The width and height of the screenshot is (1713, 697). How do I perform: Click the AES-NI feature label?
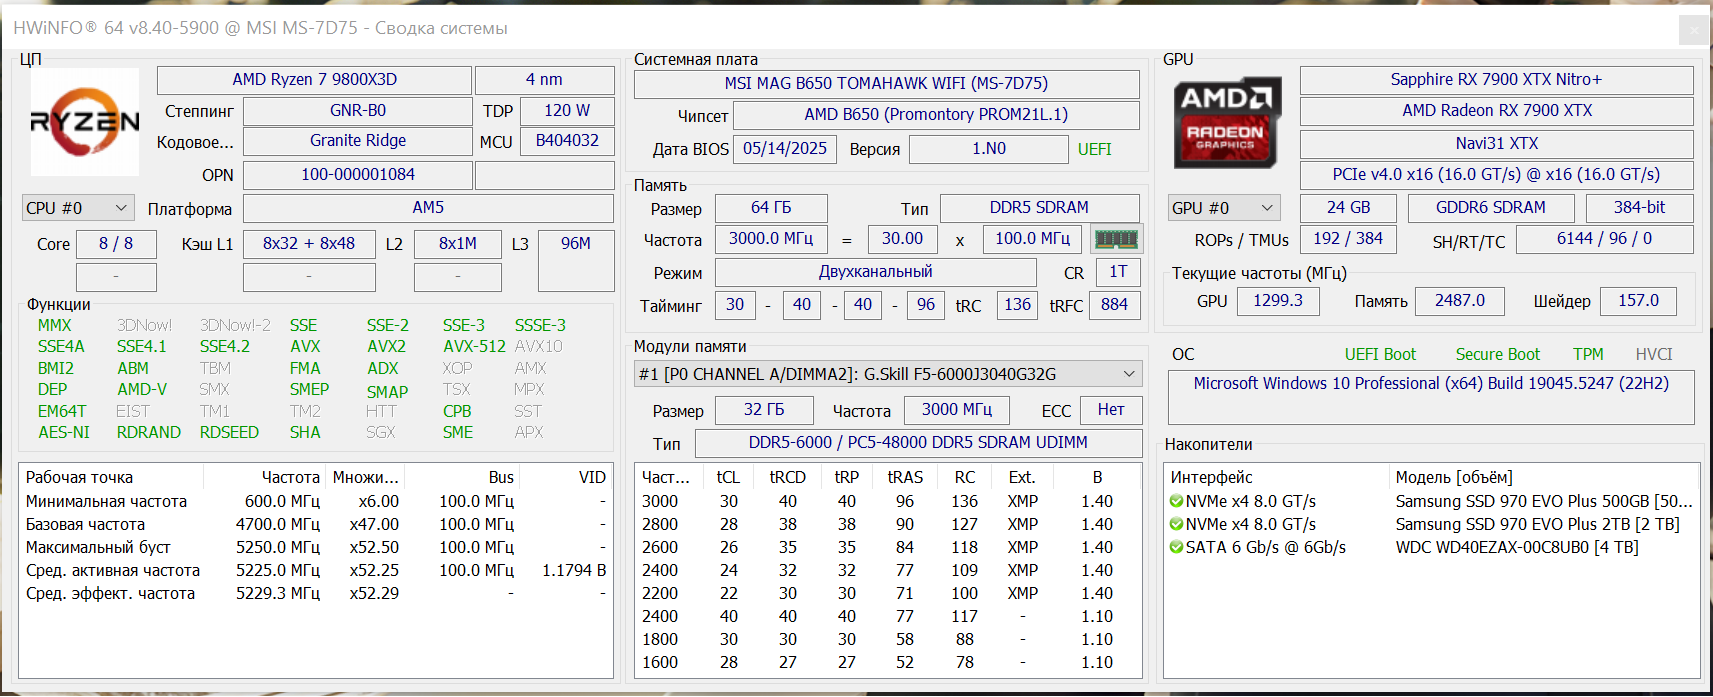click(64, 432)
